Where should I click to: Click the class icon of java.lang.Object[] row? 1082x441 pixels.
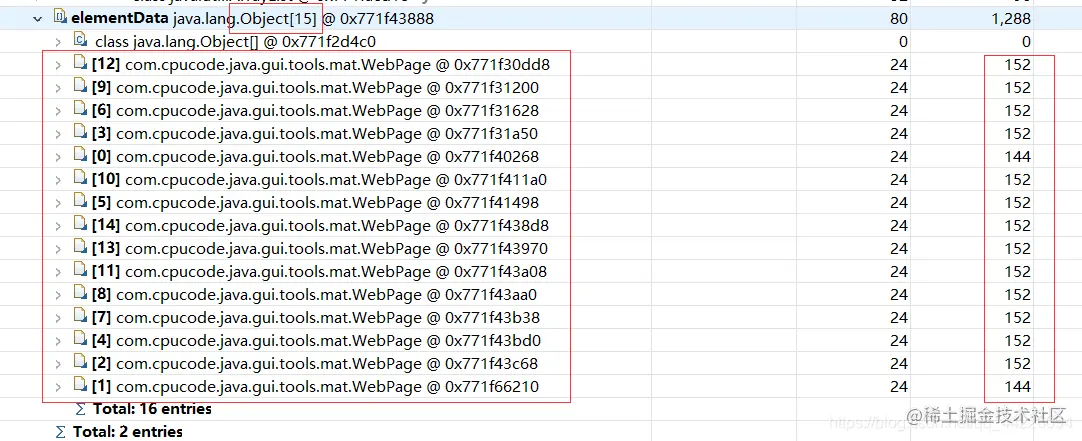(x=81, y=41)
